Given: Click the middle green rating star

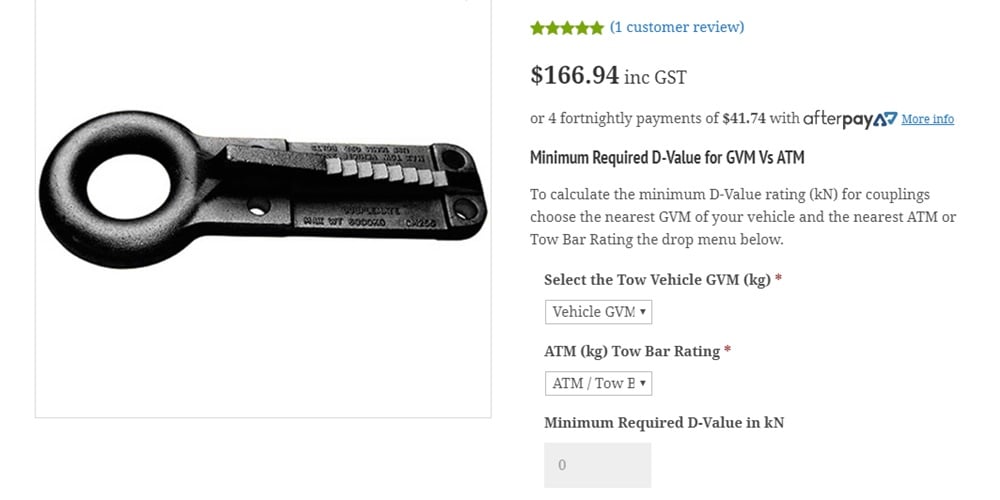Looking at the screenshot, I should pyautogui.click(x=567, y=27).
